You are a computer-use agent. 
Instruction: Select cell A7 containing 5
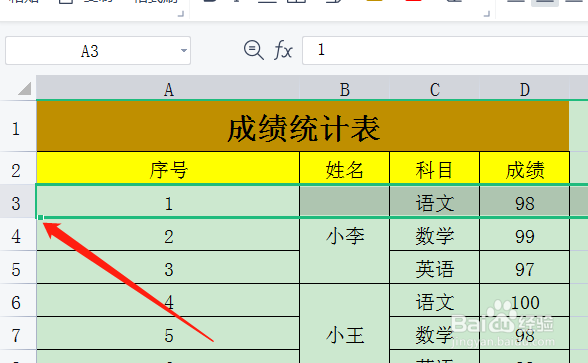point(168,333)
